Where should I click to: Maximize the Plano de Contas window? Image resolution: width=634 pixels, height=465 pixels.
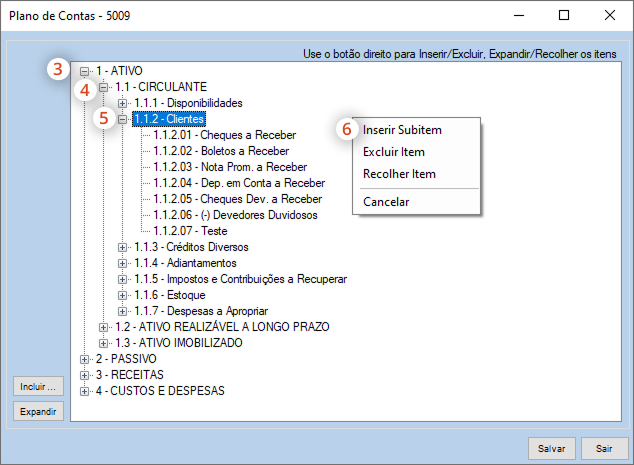coord(564,16)
